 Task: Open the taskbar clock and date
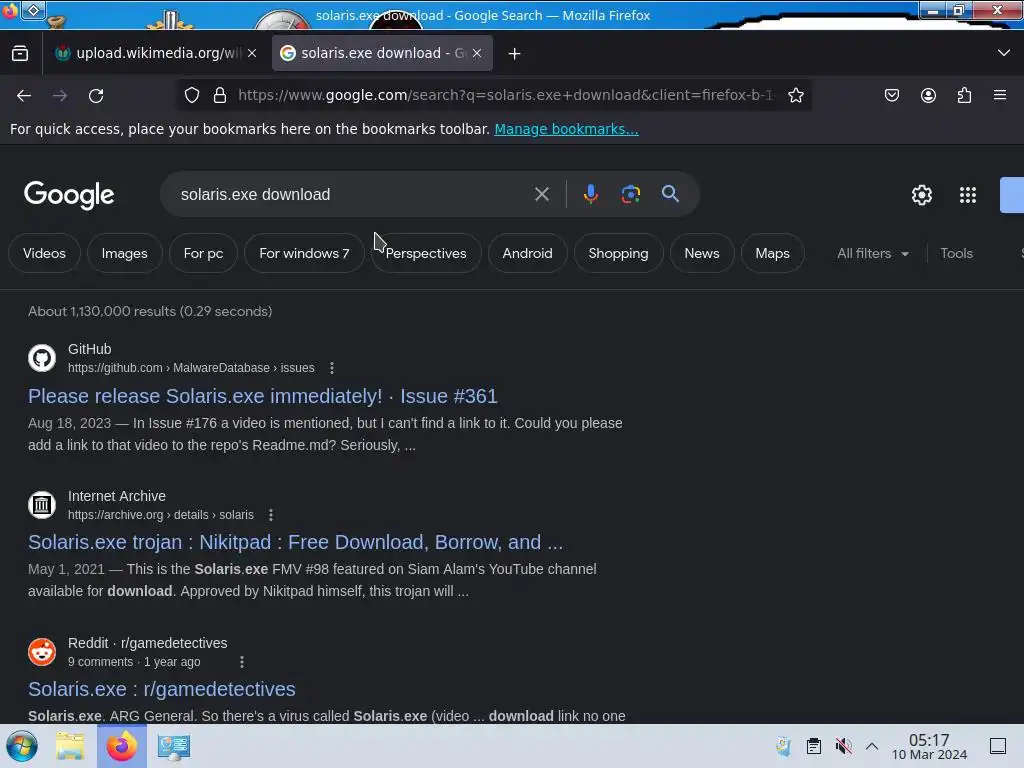coord(929,746)
